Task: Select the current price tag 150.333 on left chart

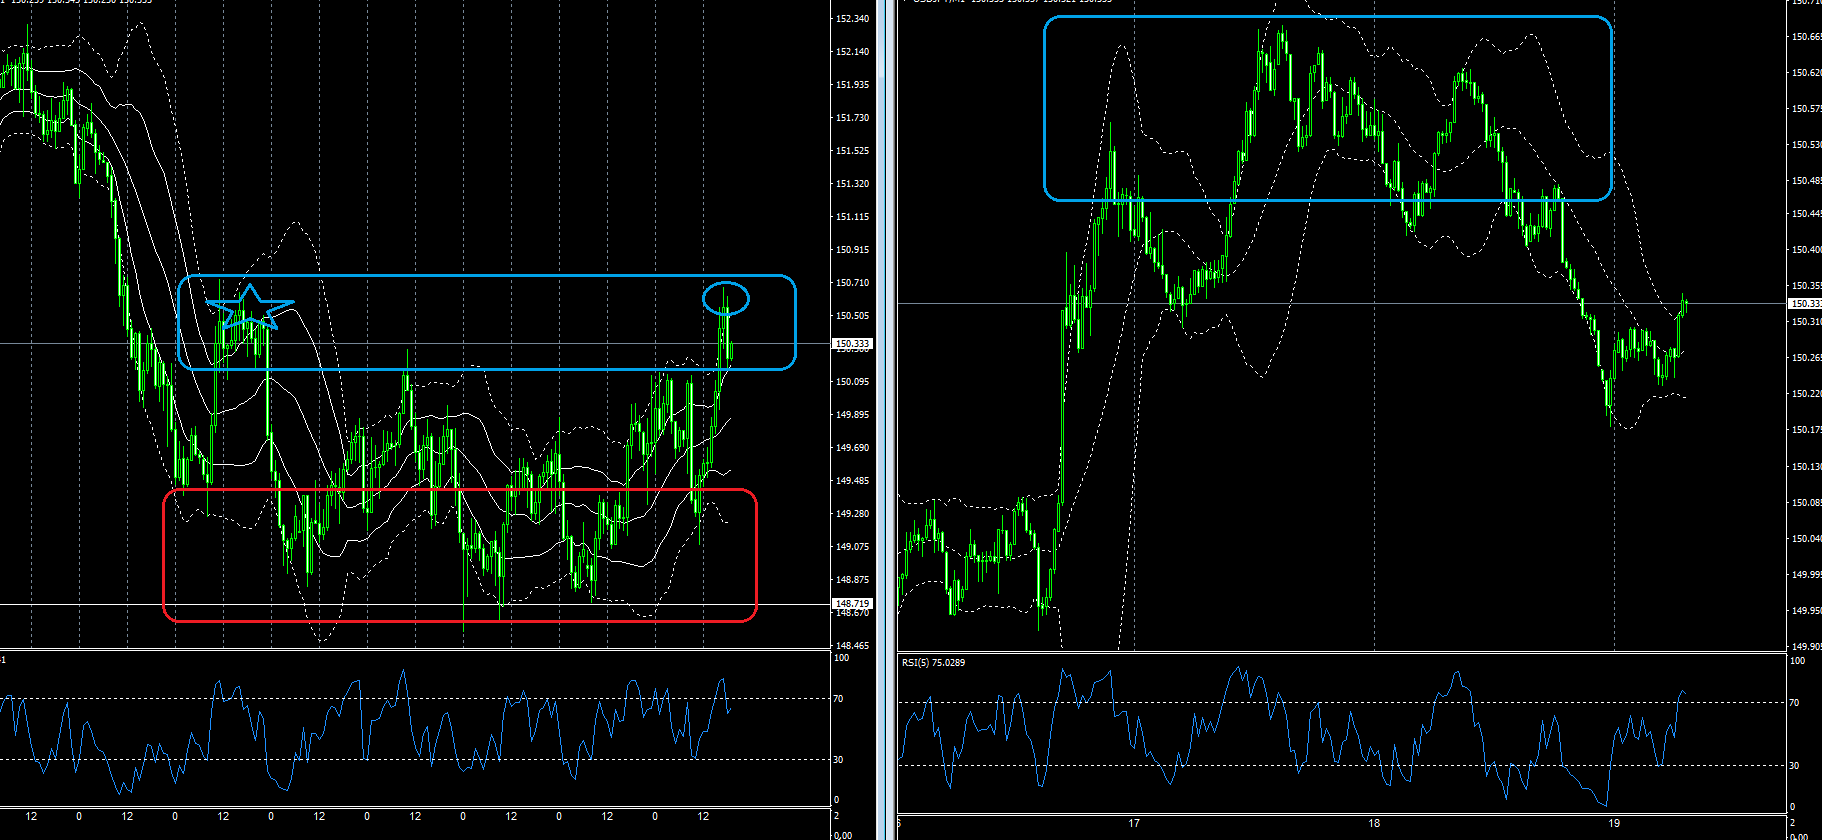Action: [x=852, y=344]
